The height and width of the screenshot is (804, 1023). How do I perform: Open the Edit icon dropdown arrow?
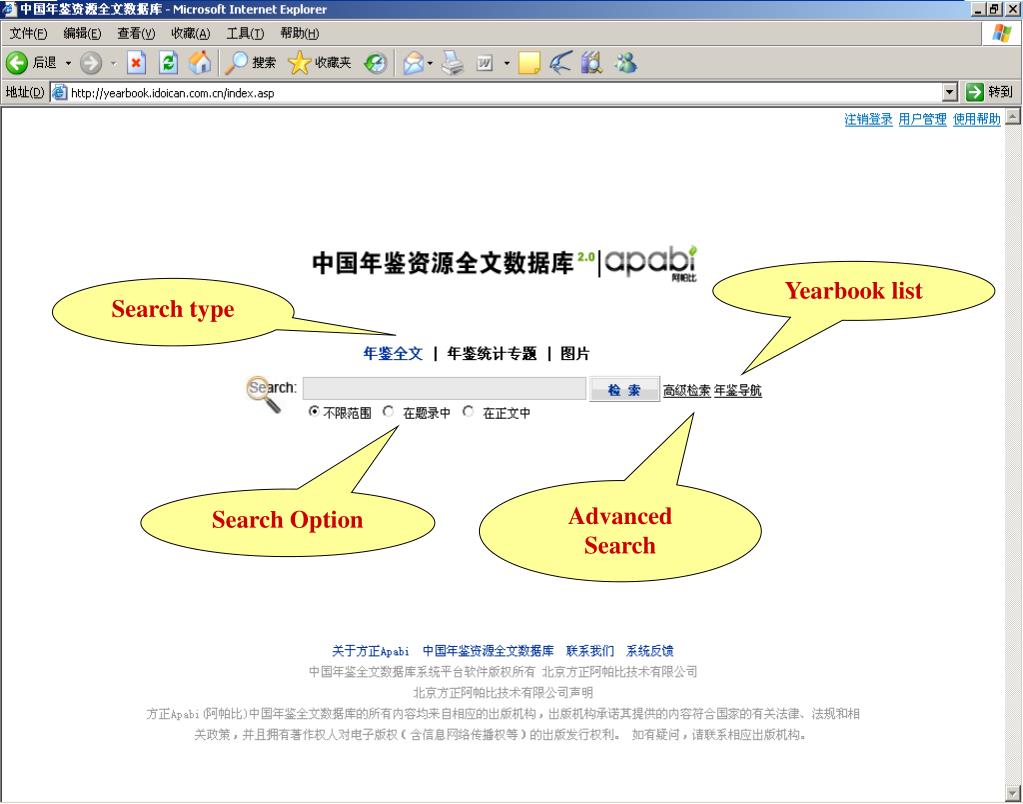pyautogui.click(x=506, y=63)
